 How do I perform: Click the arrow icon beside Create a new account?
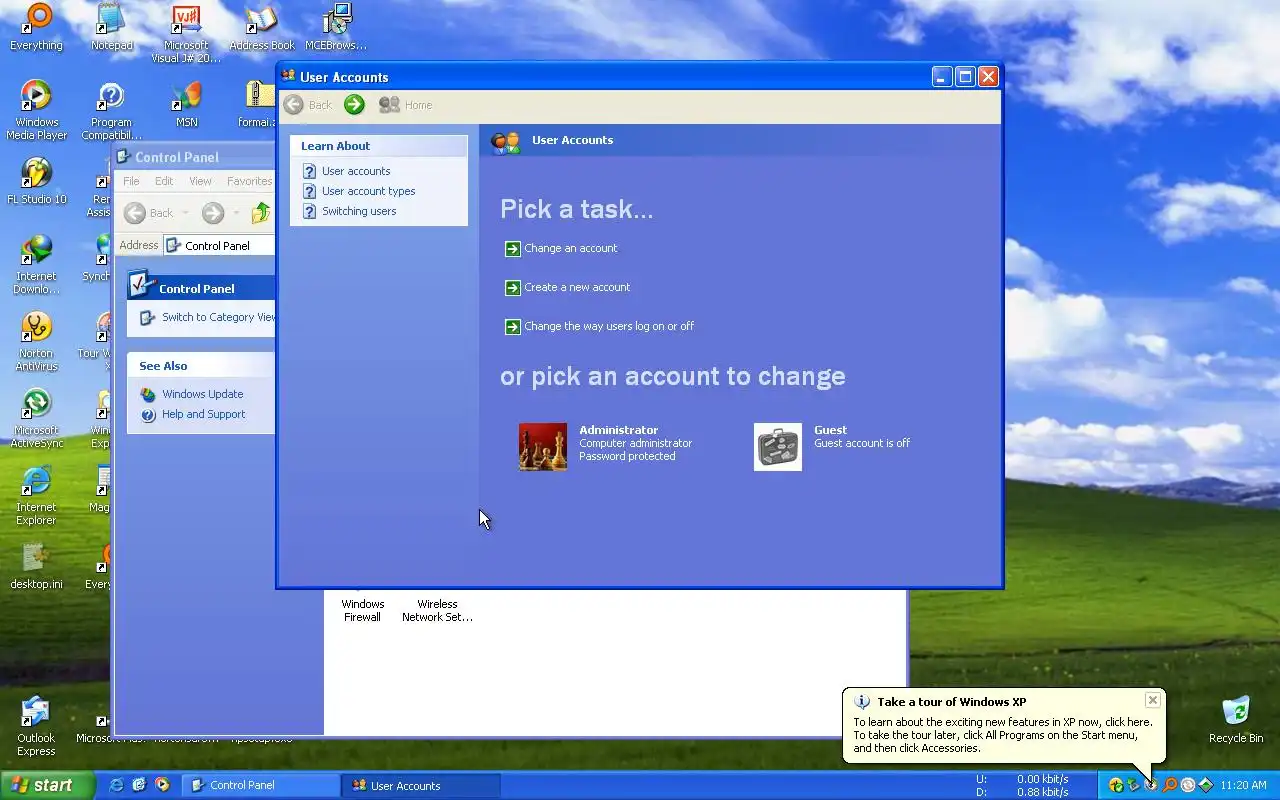point(513,288)
